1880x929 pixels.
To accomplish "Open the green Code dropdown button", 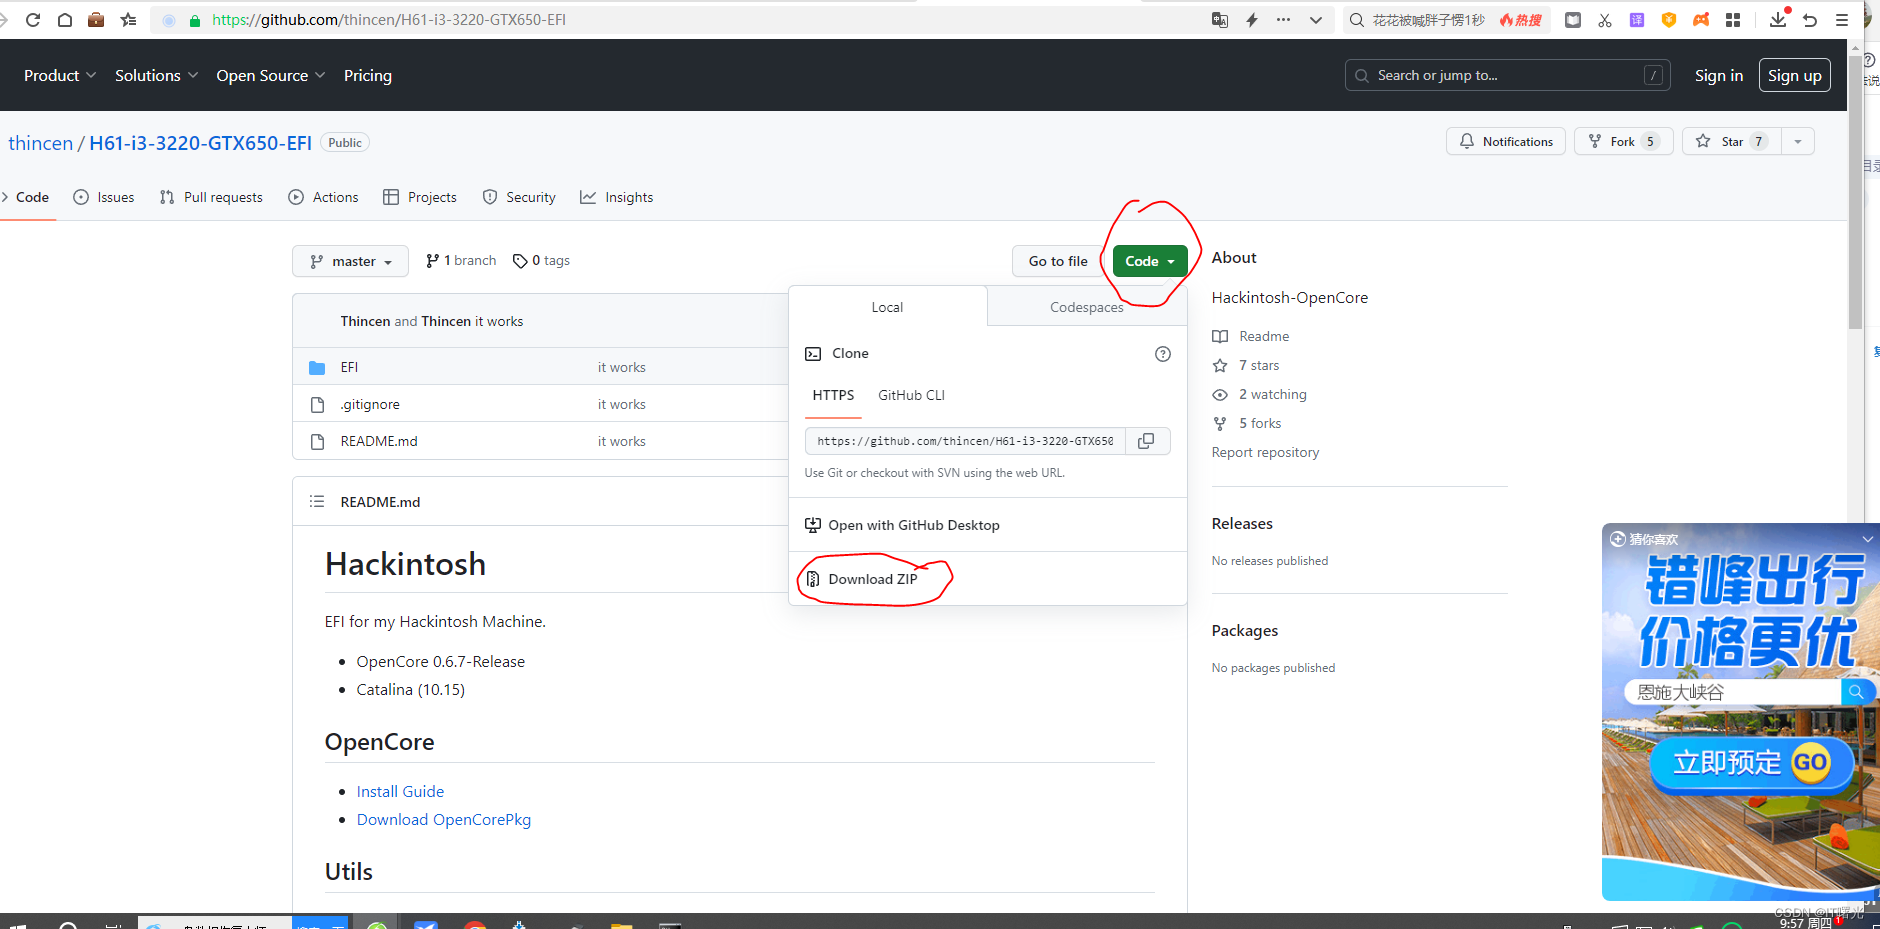I will coord(1150,261).
